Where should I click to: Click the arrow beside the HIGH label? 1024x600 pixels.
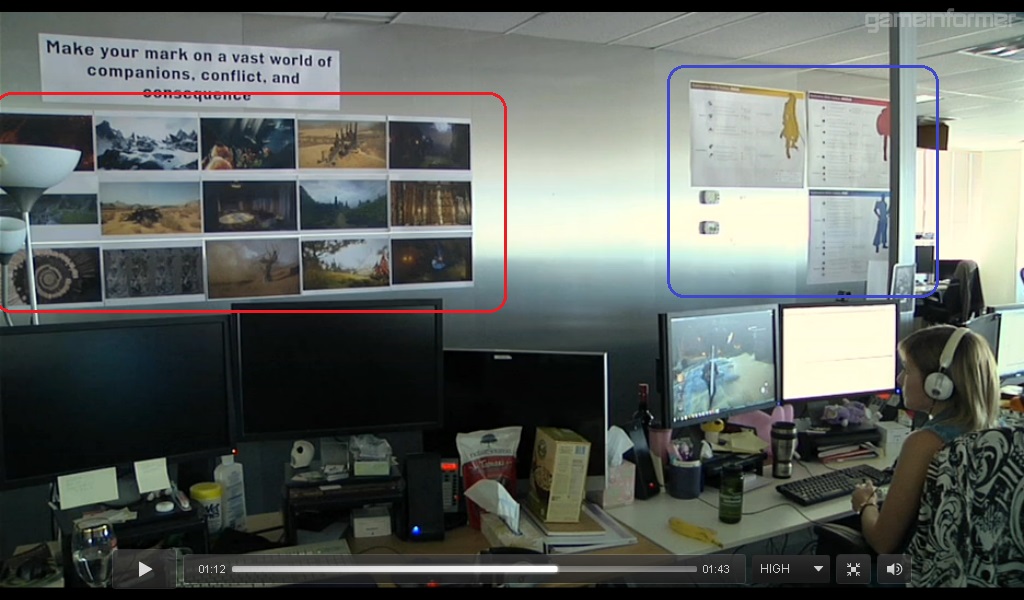point(819,569)
